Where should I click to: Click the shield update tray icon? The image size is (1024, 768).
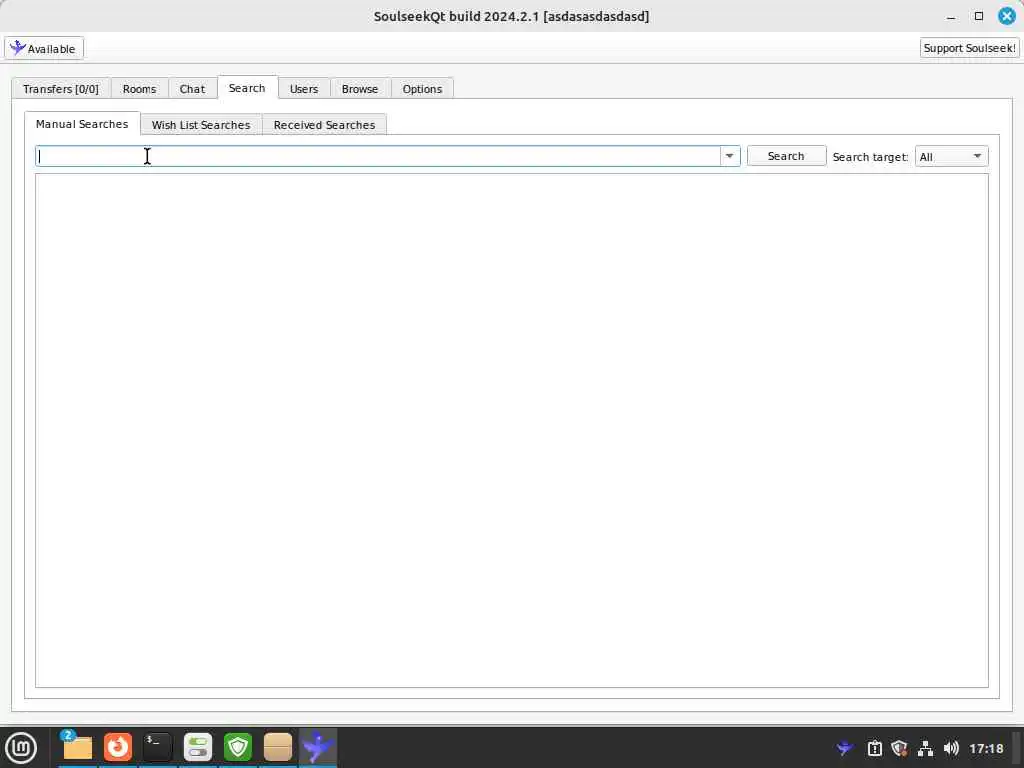point(899,748)
